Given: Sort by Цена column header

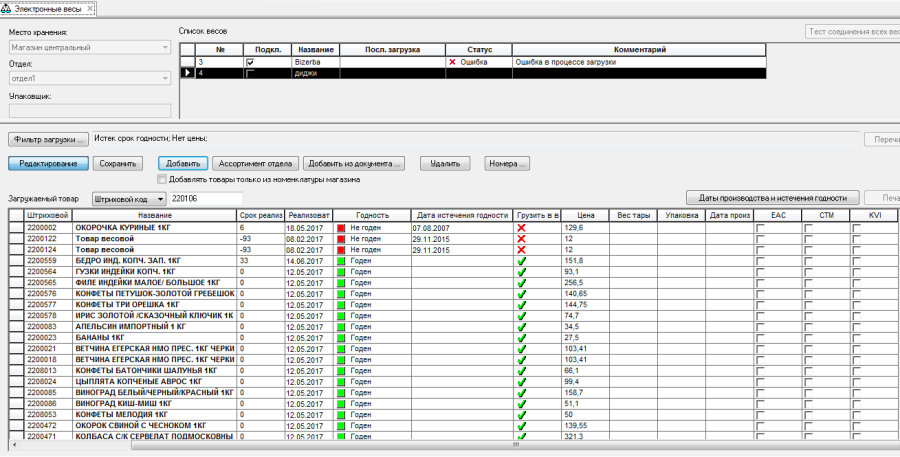Looking at the screenshot, I should coord(585,215).
